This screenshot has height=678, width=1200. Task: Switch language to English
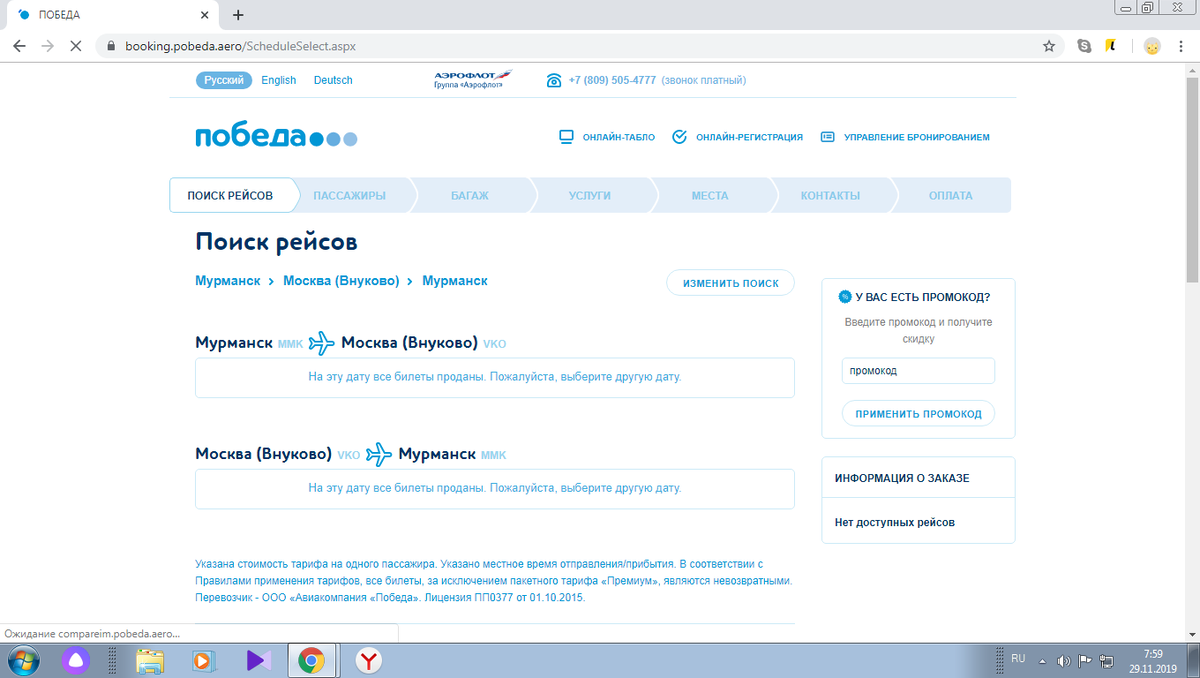point(279,80)
